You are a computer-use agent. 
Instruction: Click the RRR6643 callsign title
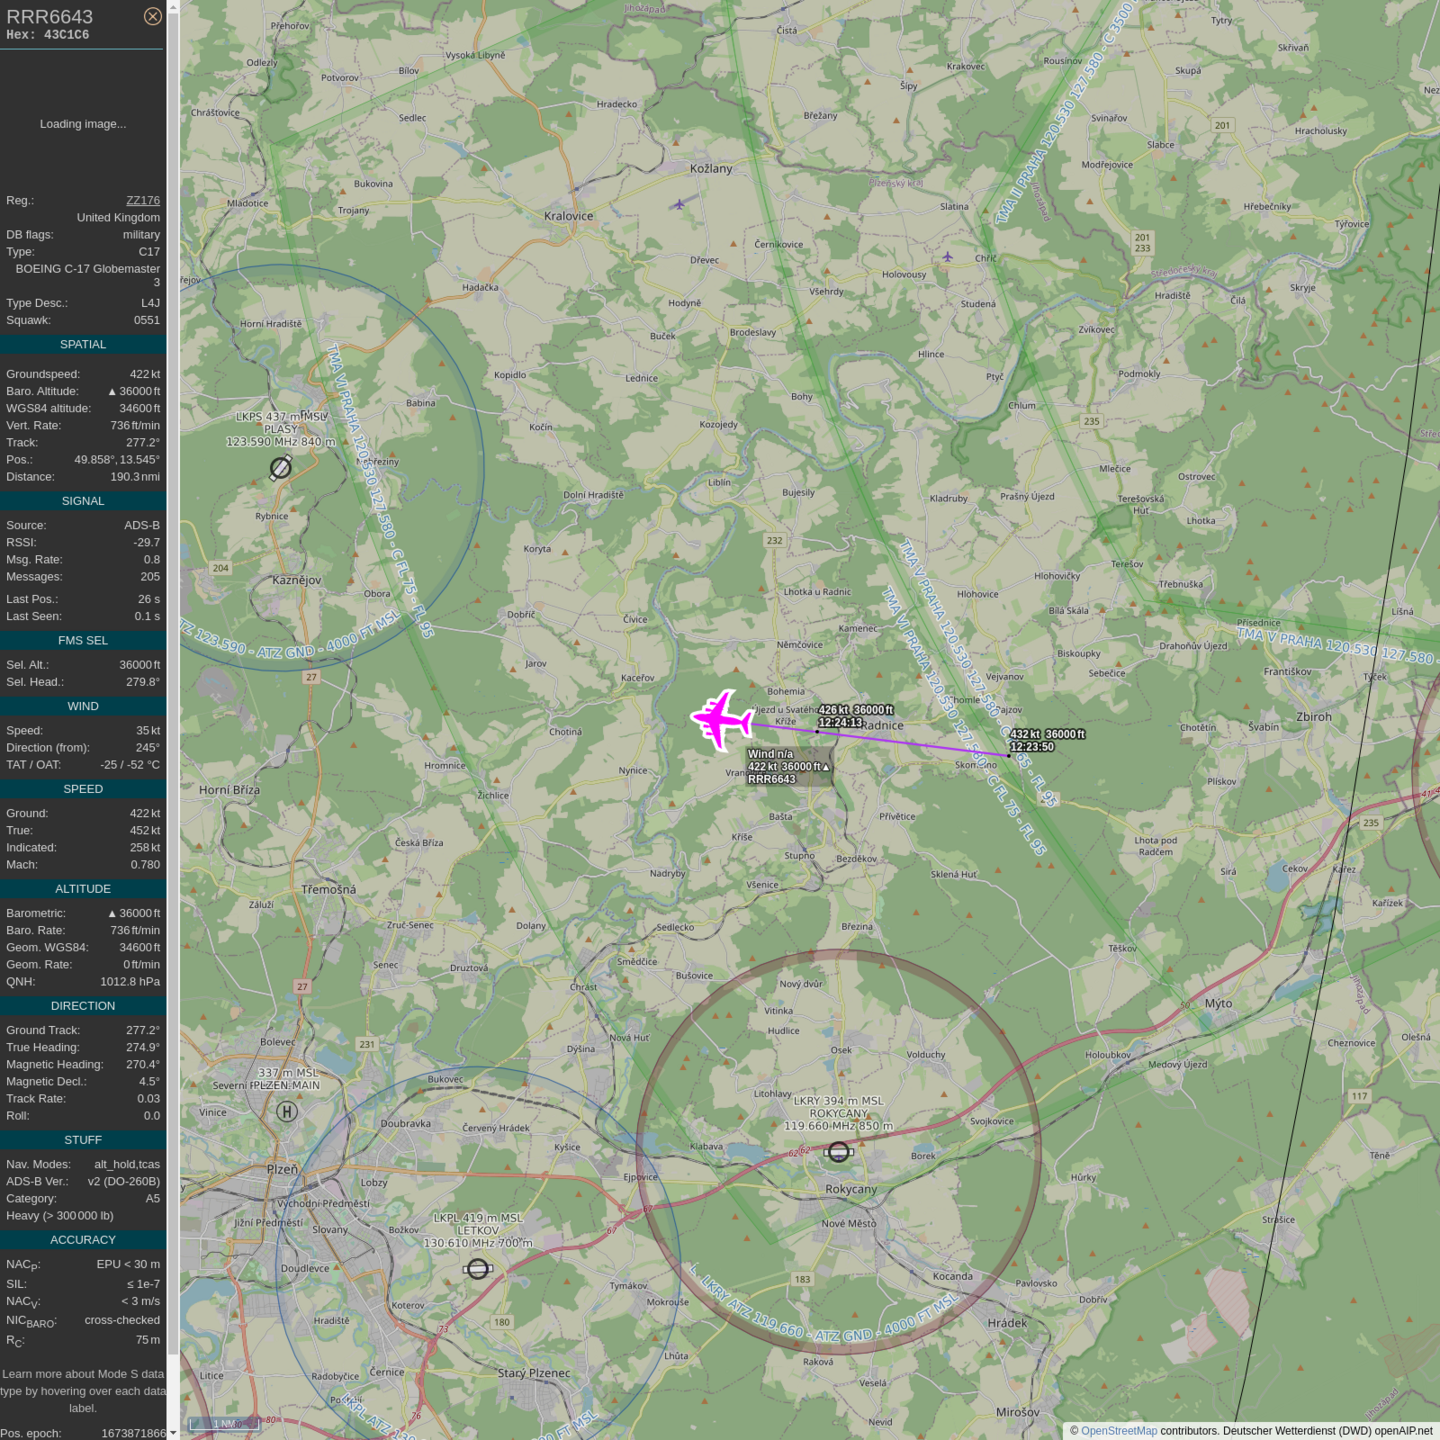pyautogui.click(x=50, y=17)
